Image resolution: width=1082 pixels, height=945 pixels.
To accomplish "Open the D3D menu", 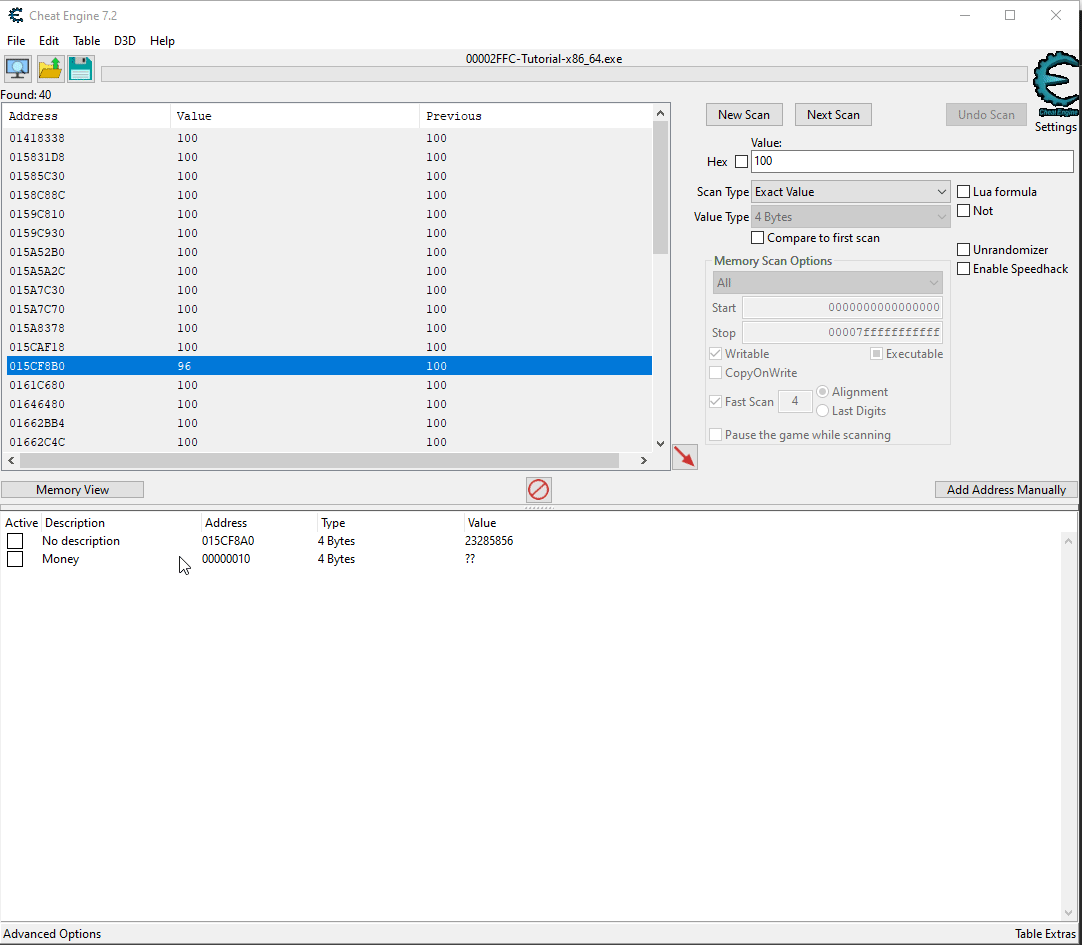I will pos(125,41).
